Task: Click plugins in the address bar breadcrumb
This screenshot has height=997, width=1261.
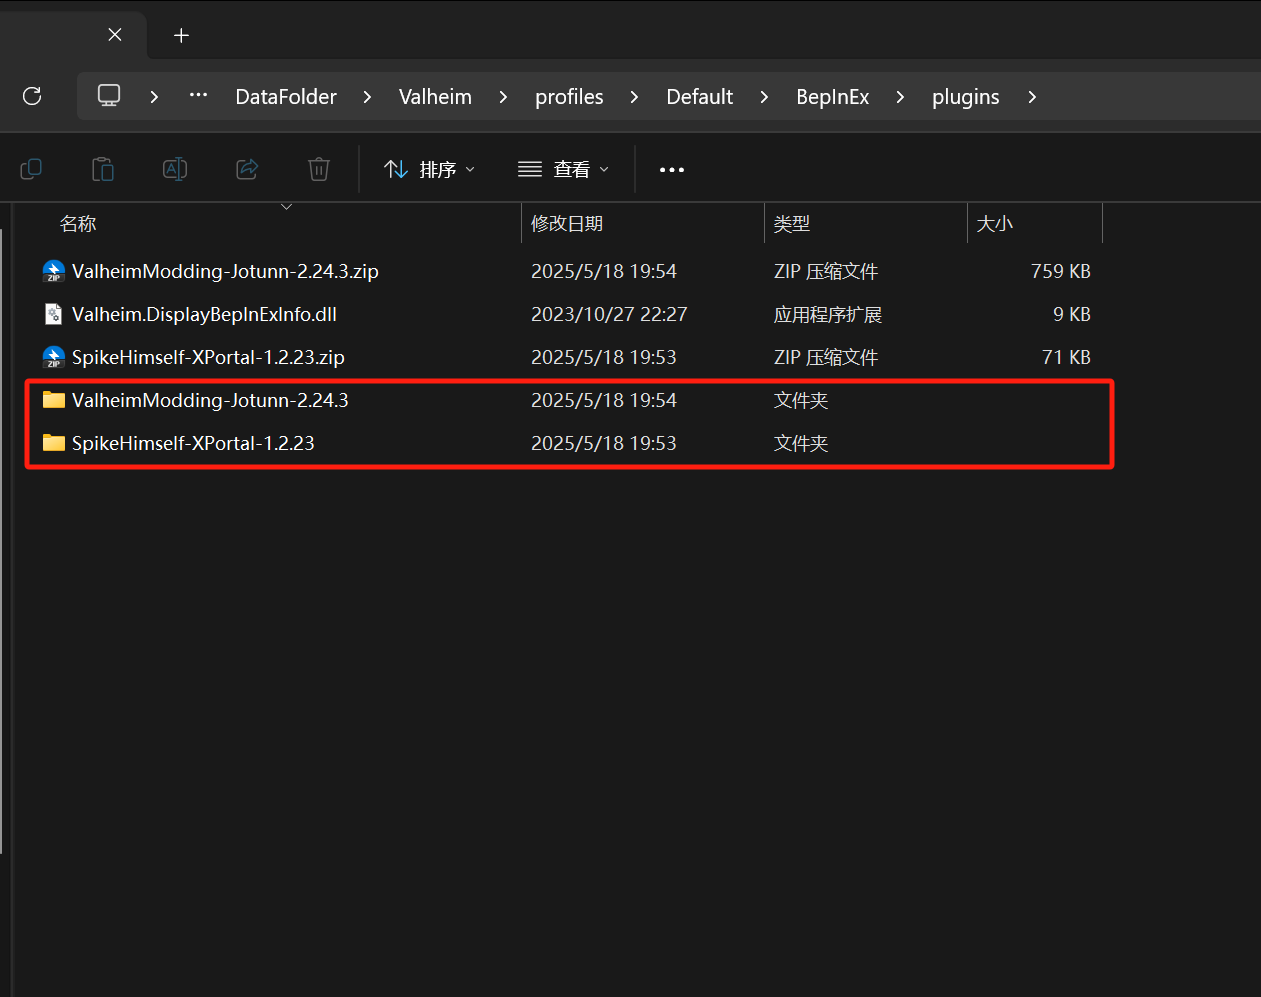Action: coord(966,97)
